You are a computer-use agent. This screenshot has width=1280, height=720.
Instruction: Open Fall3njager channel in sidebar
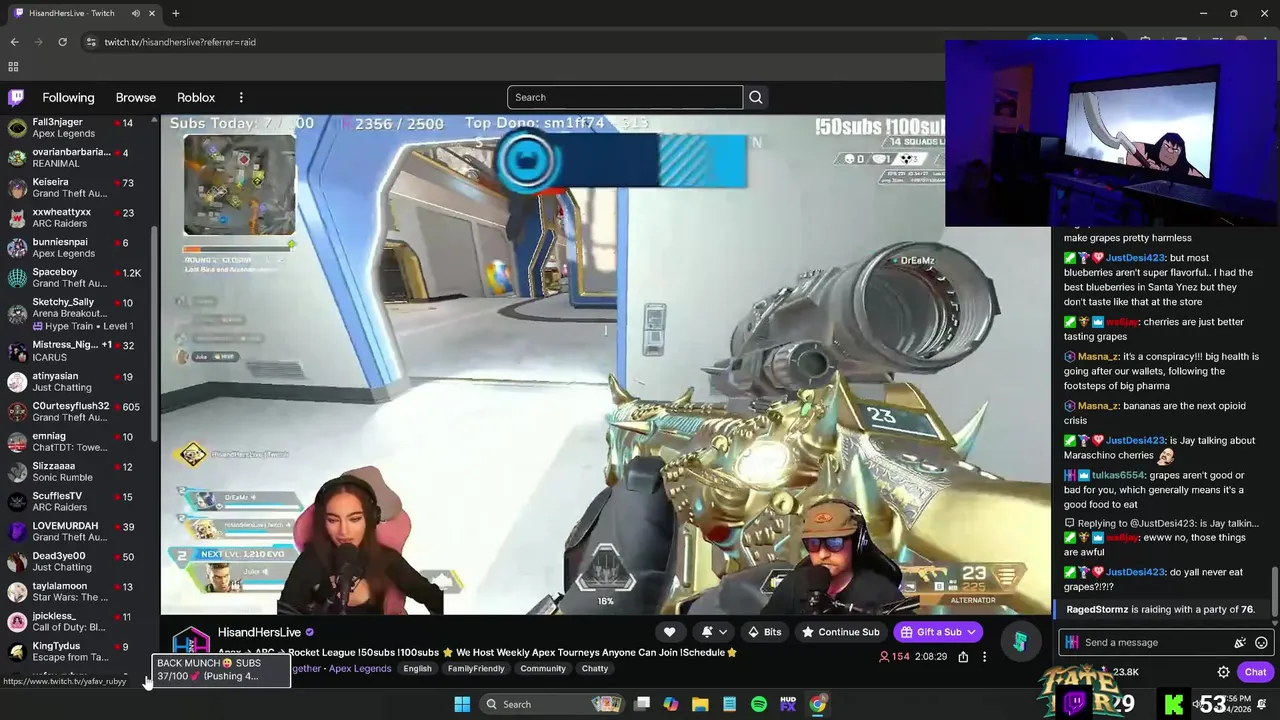click(78, 128)
